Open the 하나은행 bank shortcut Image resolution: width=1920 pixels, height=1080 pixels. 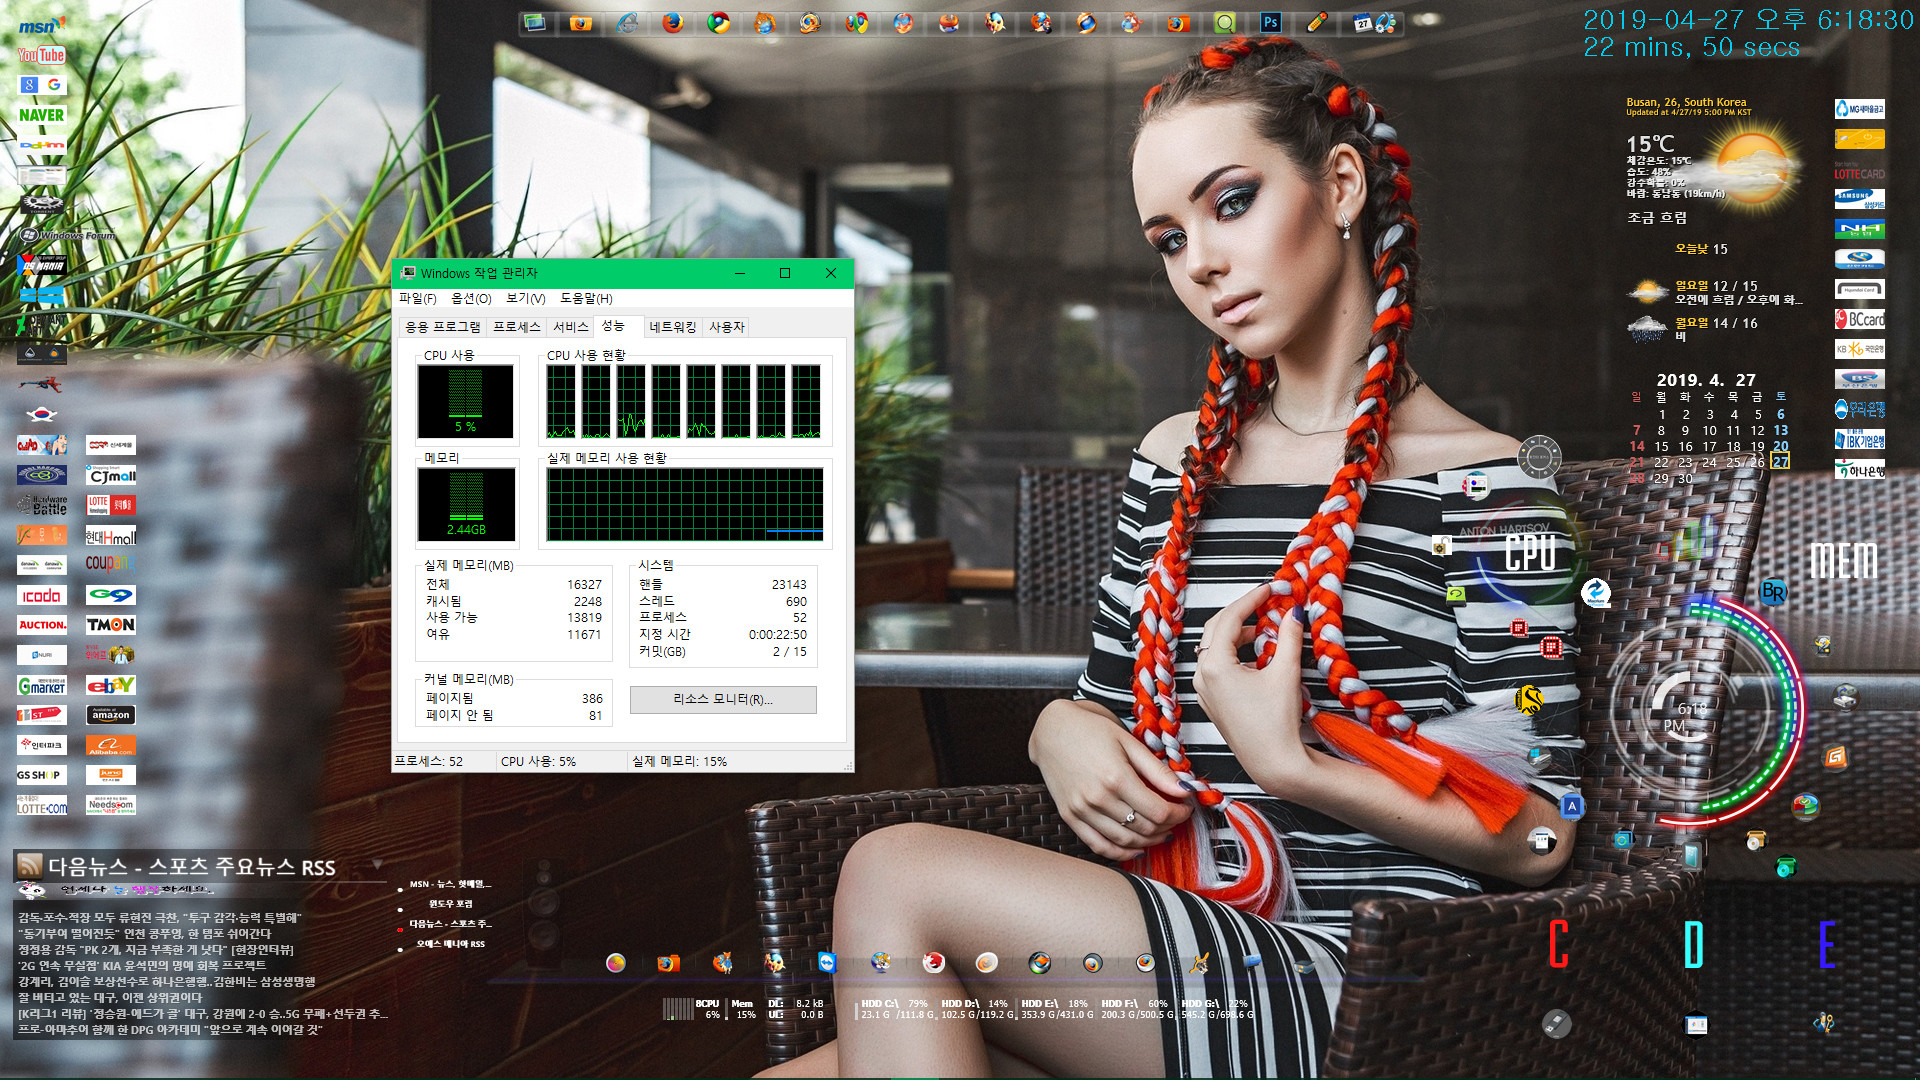click(1859, 469)
